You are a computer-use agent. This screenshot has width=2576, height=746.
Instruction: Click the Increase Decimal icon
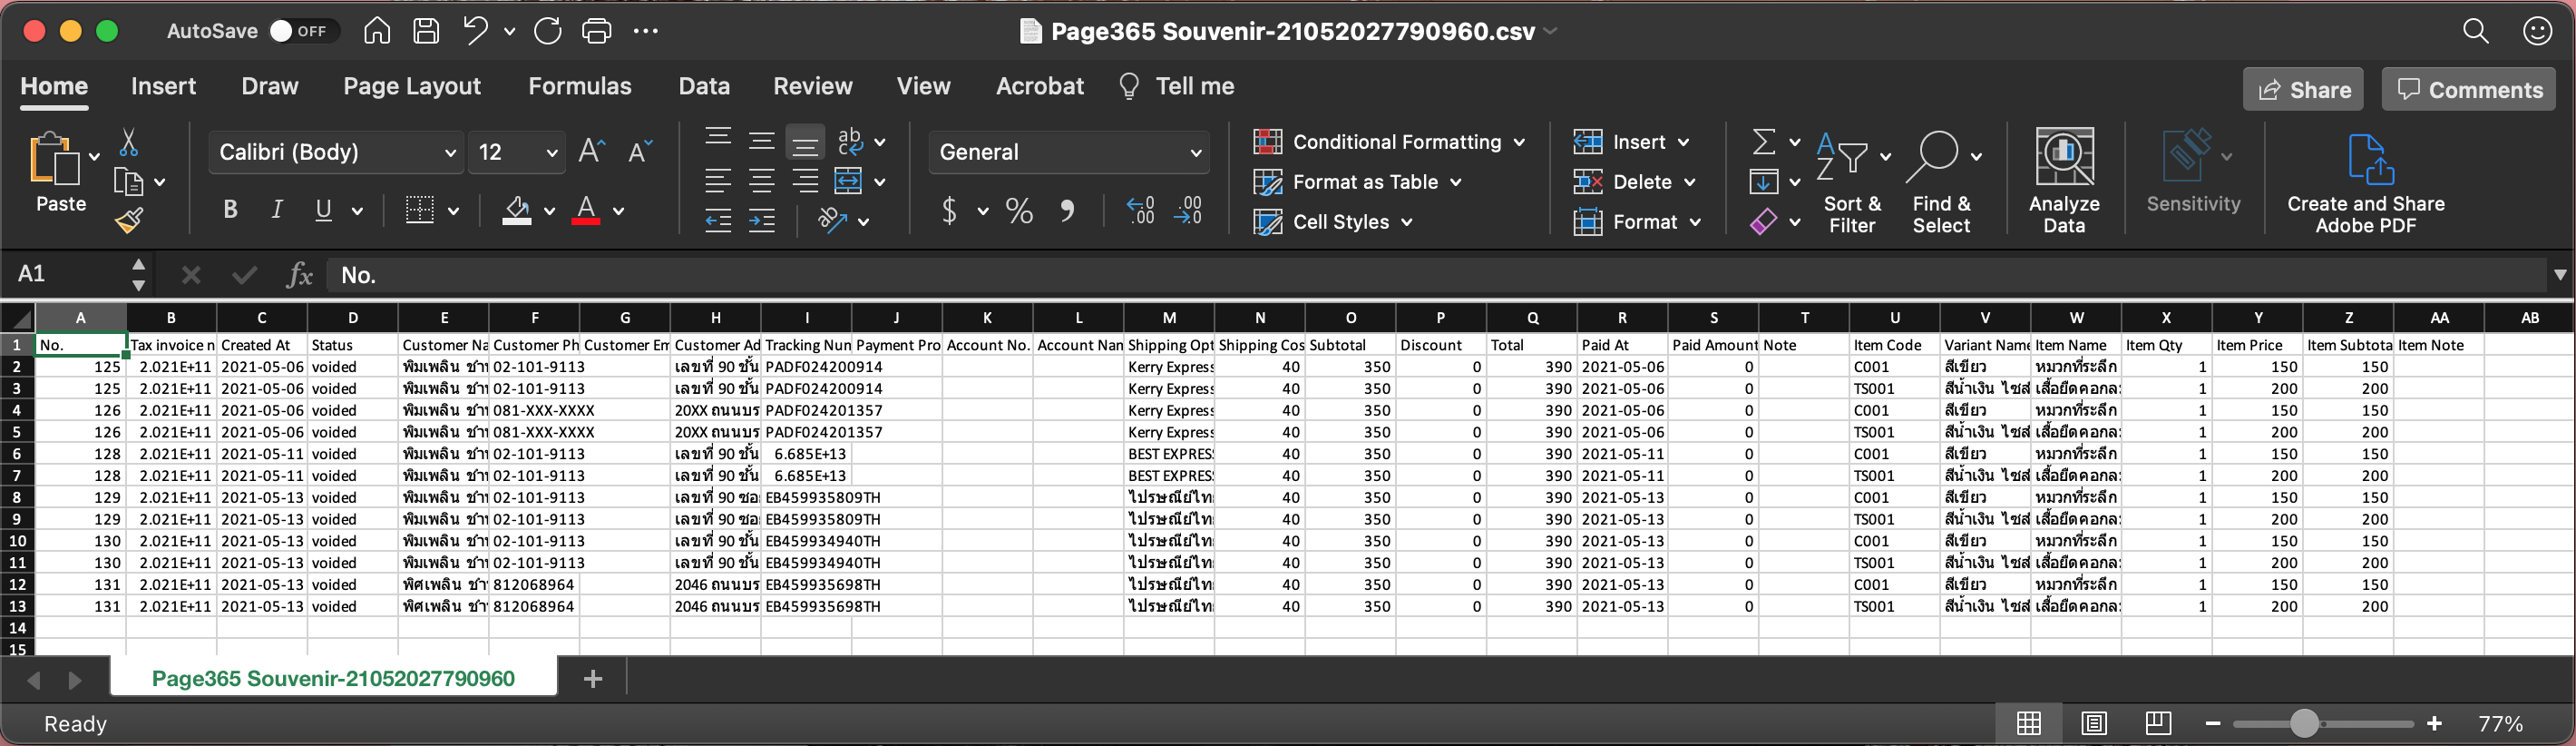pos(1141,210)
